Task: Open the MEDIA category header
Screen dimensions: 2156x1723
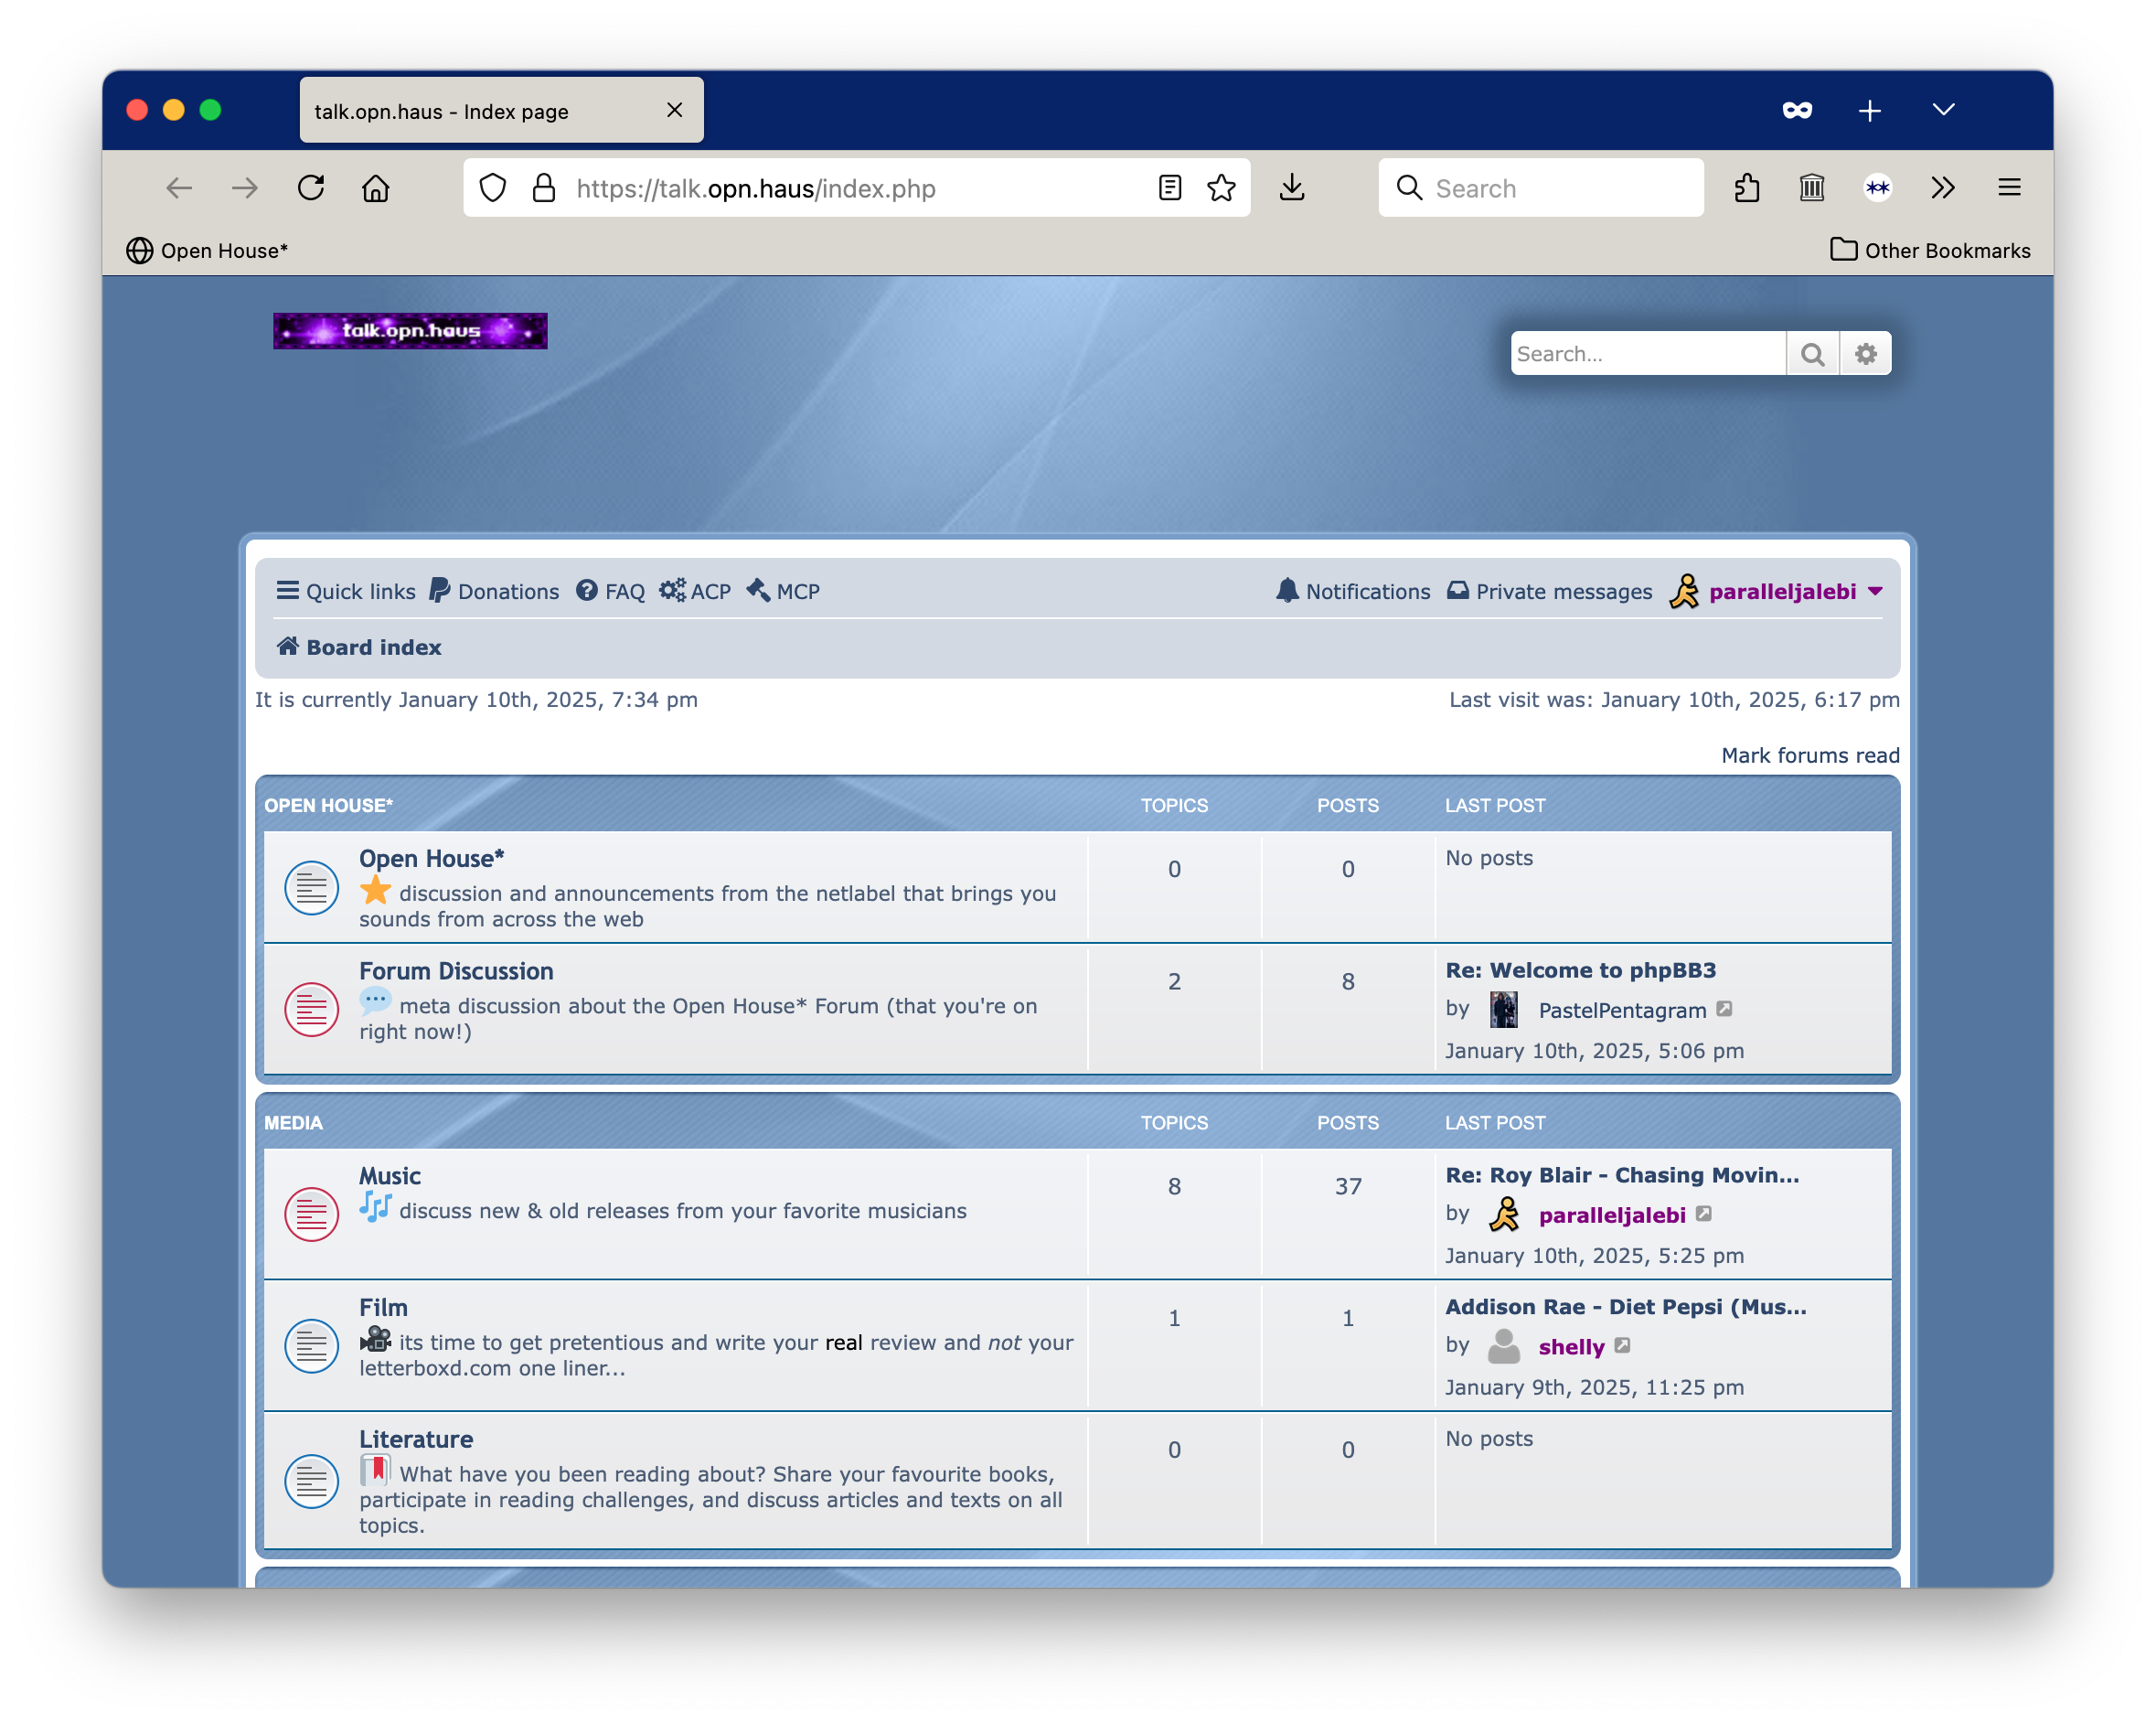Action: click(293, 1123)
